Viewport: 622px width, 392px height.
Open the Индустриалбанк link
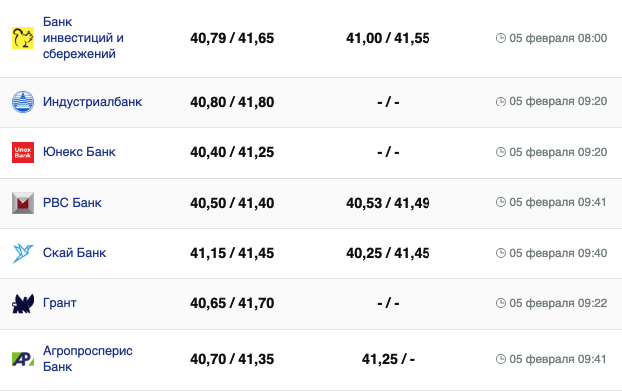tap(92, 102)
